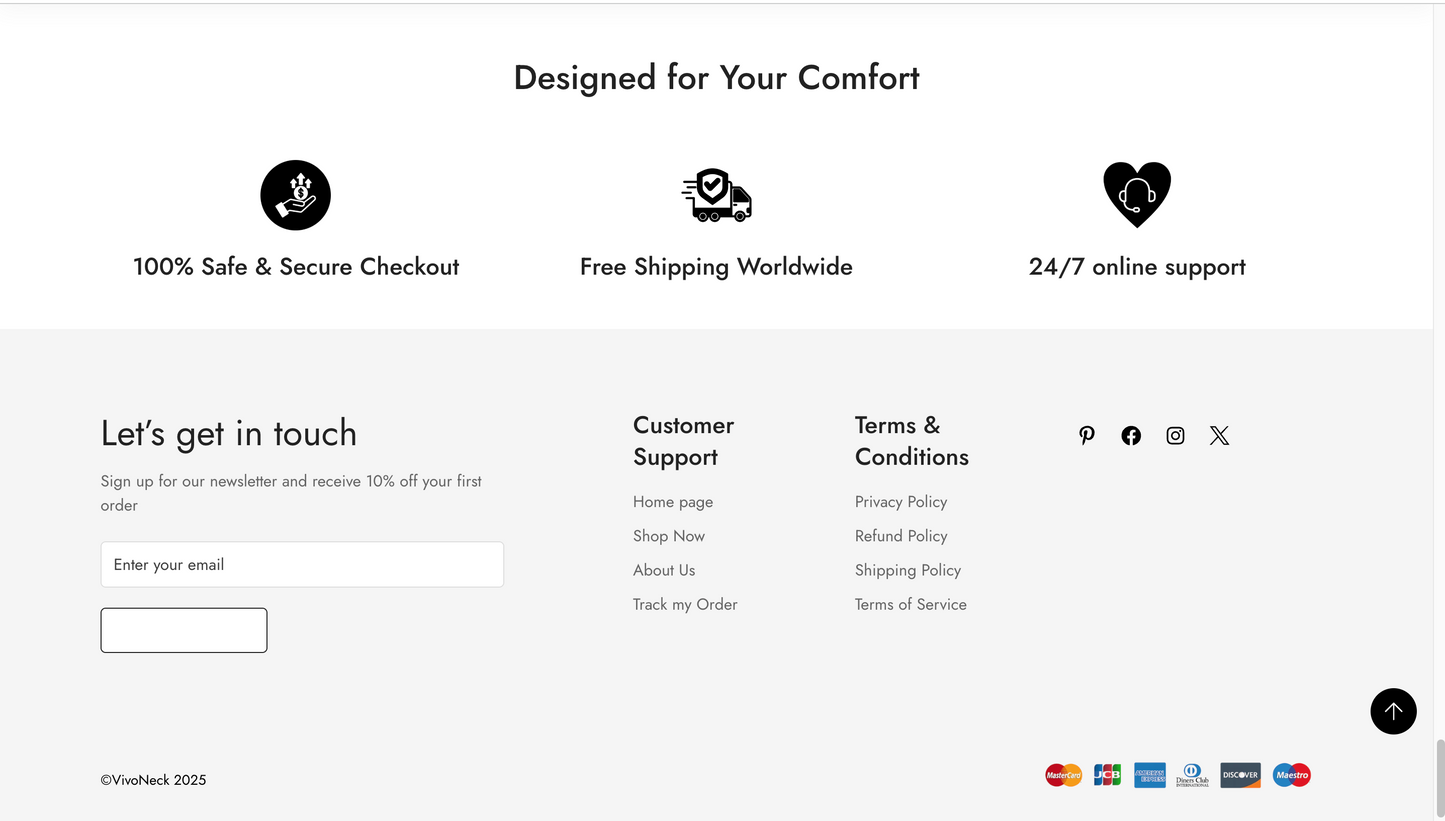Focus the Enter your email field
This screenshot has height=821, width=1445.
302,565
